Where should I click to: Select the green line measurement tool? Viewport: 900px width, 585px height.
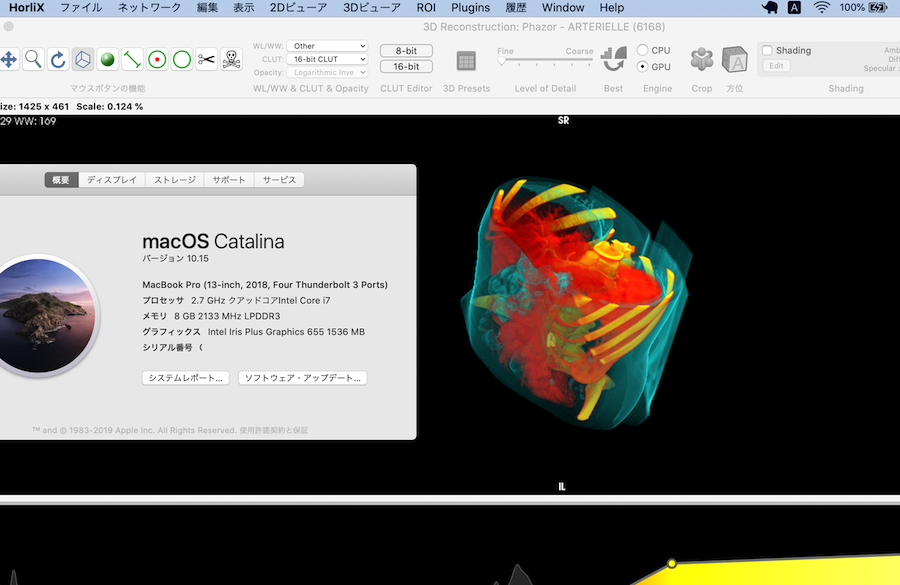[x=132, y=60]
